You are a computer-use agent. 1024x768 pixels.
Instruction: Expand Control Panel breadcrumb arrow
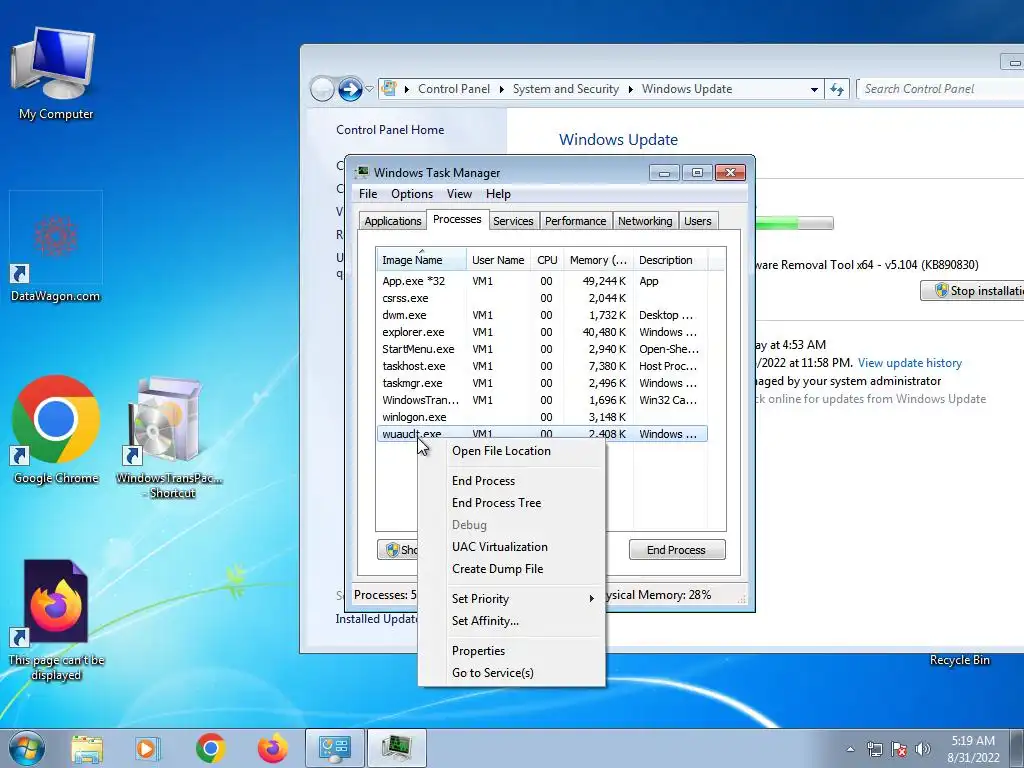coord(502,89)
